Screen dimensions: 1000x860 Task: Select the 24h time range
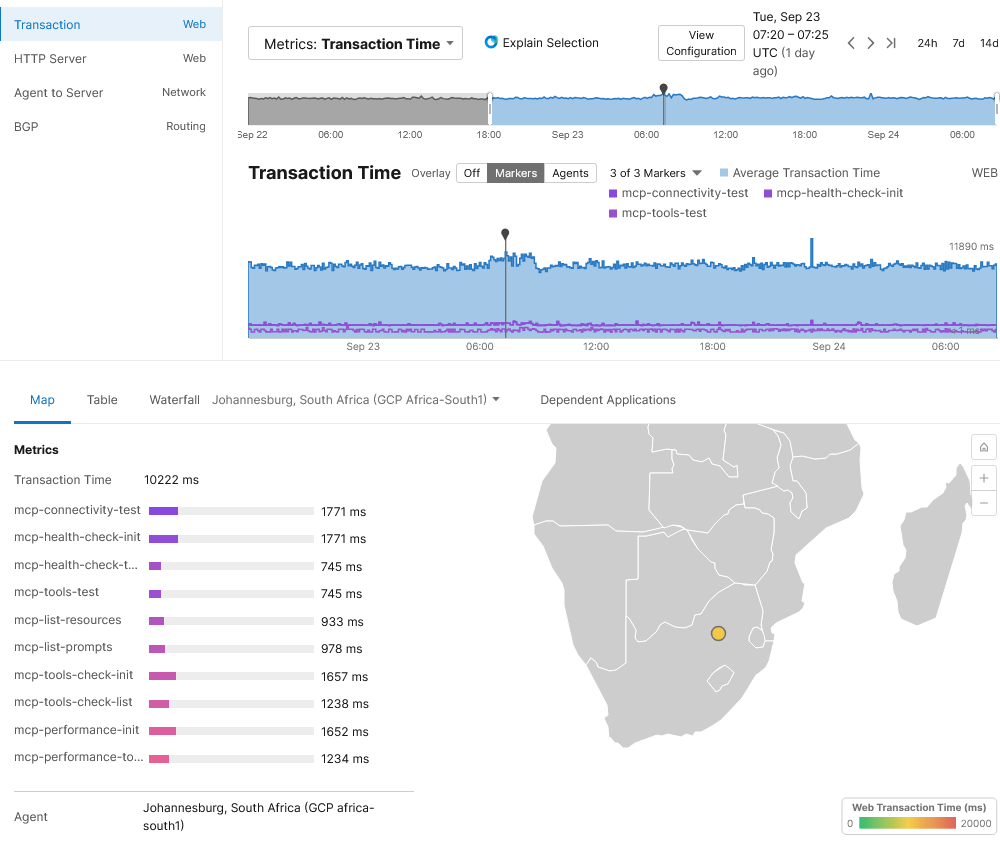click(x=927, y=43)
